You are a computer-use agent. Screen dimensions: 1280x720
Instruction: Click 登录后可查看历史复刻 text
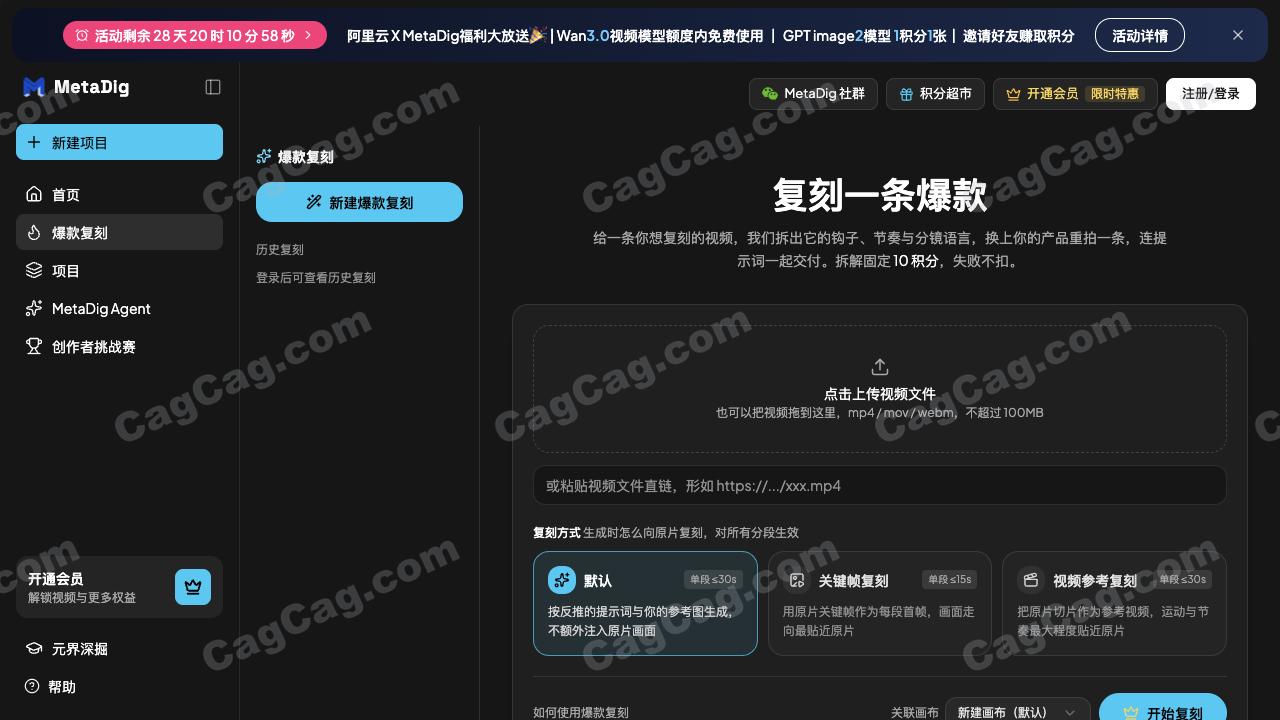click(316, 278)
